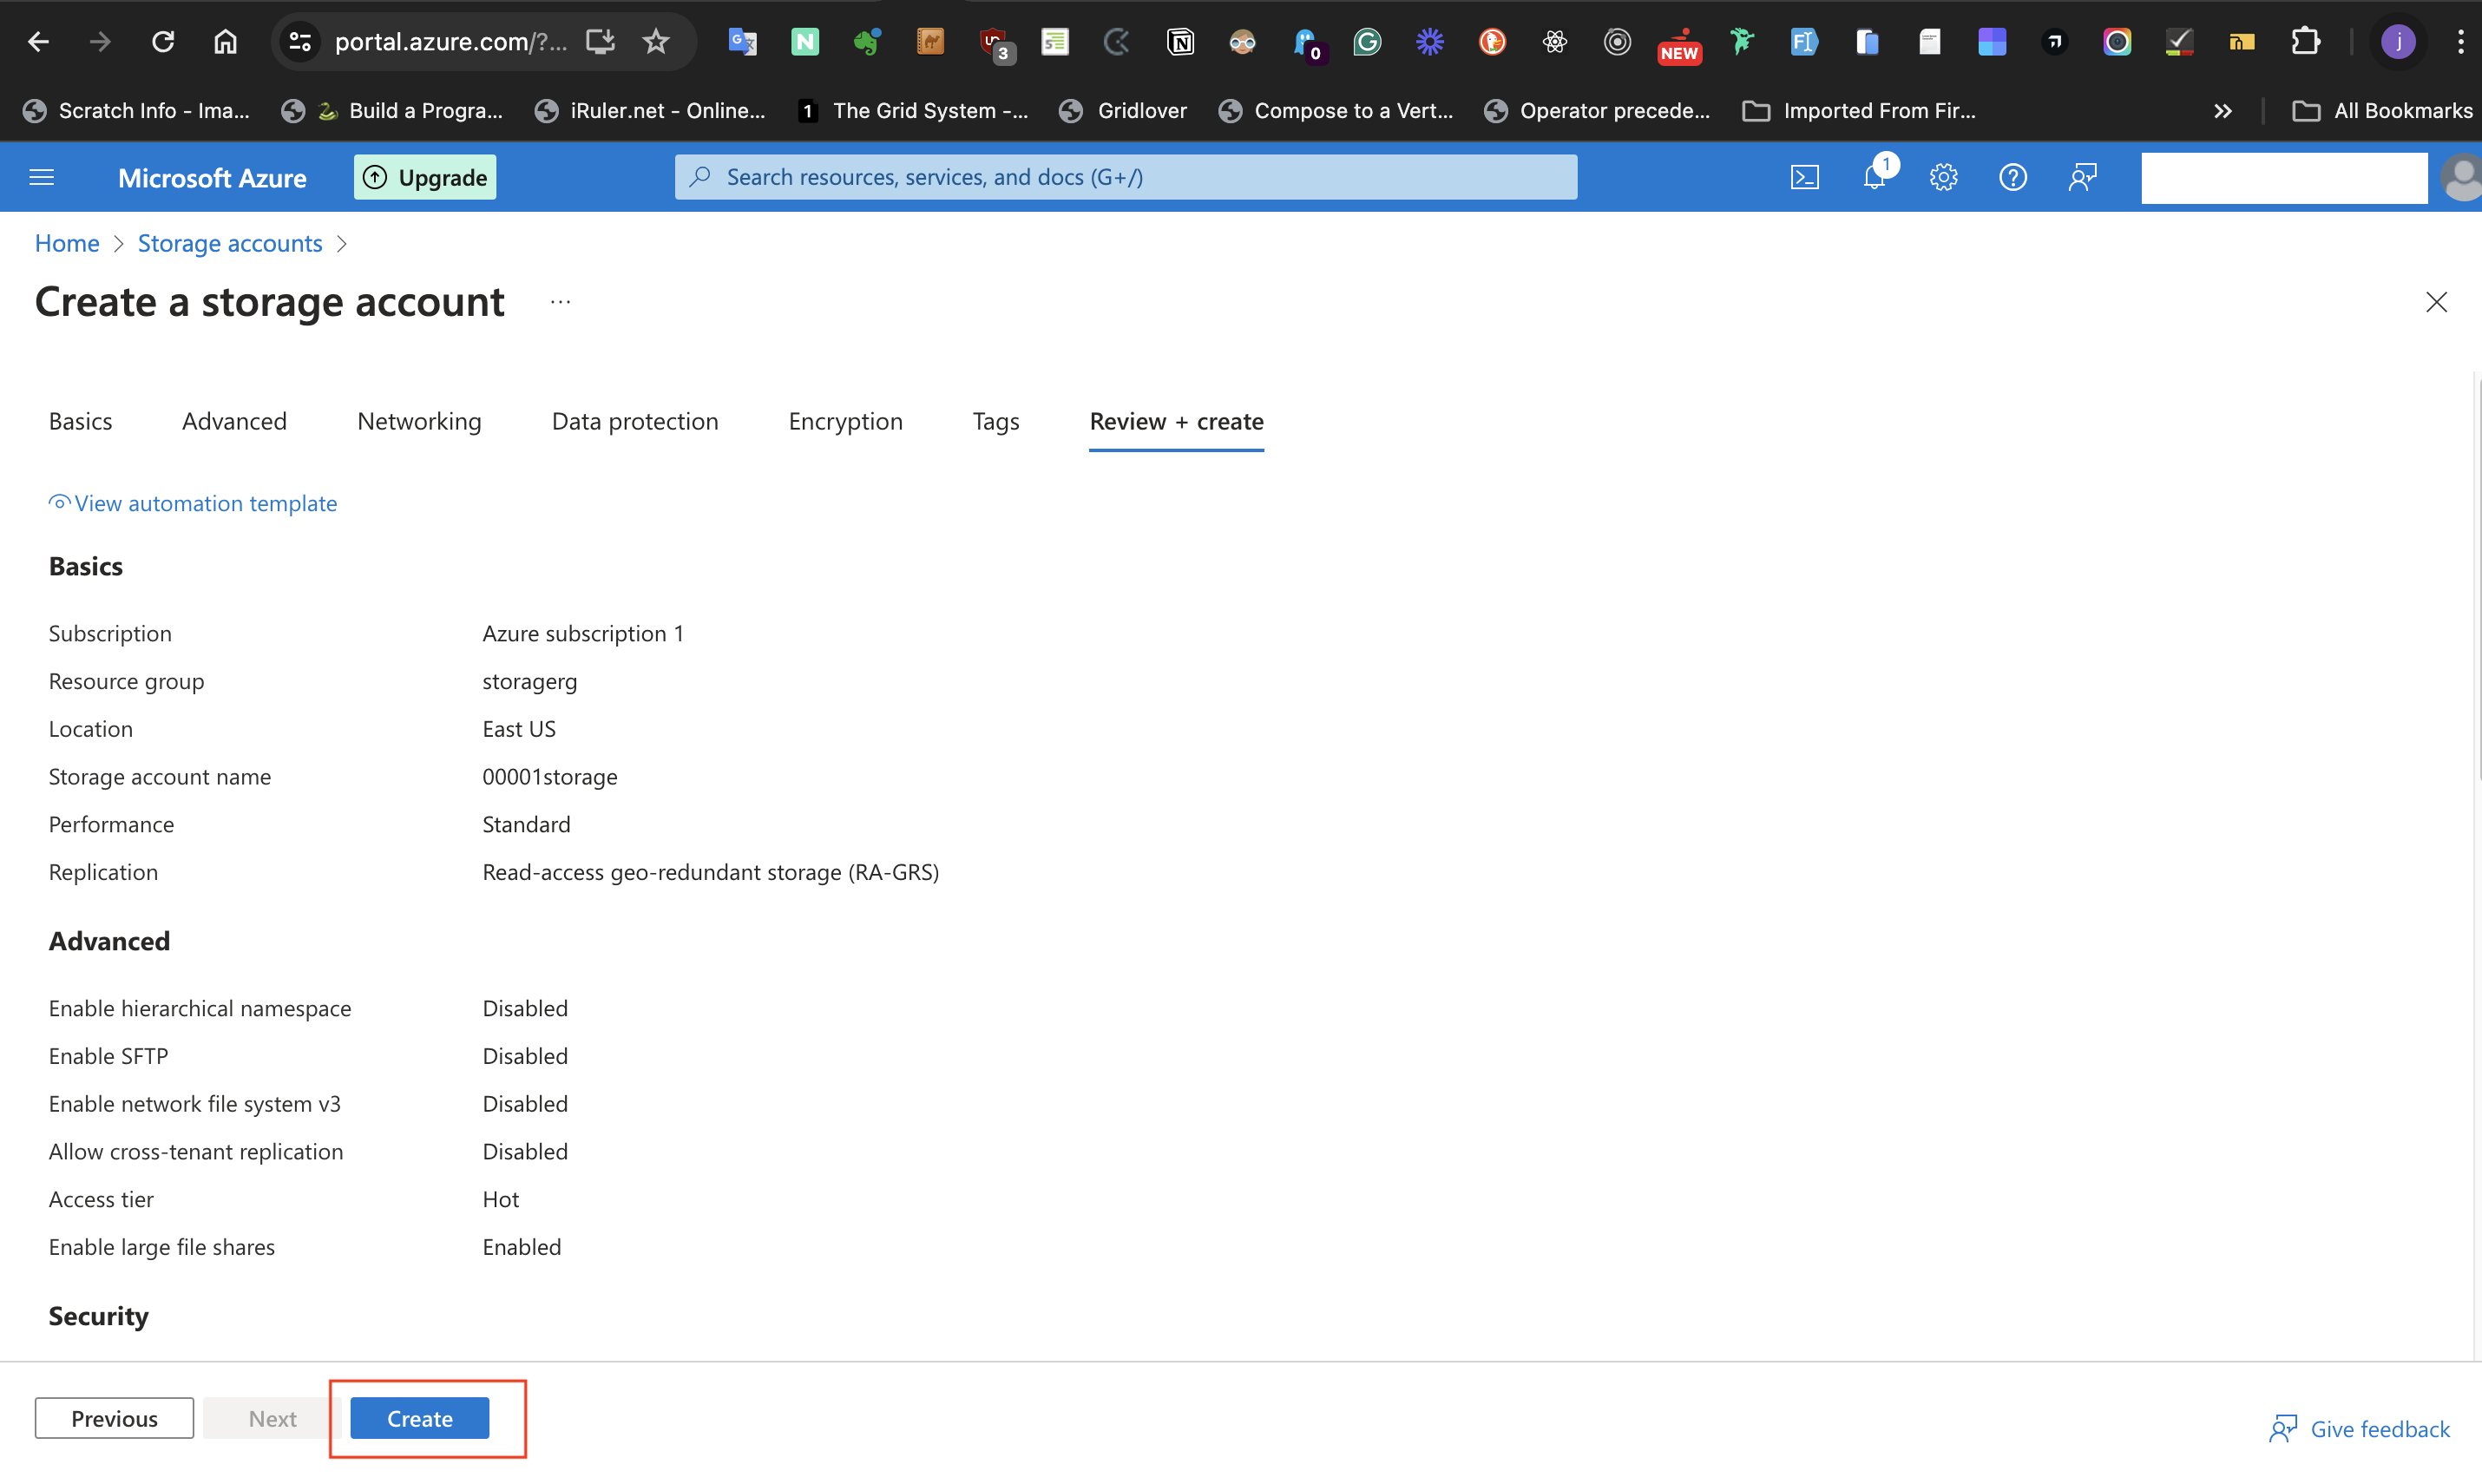Open Chrome extensions puzzle icon
The height and width of the screenshot is (1484, 2482).
[x=2305, y=41]
